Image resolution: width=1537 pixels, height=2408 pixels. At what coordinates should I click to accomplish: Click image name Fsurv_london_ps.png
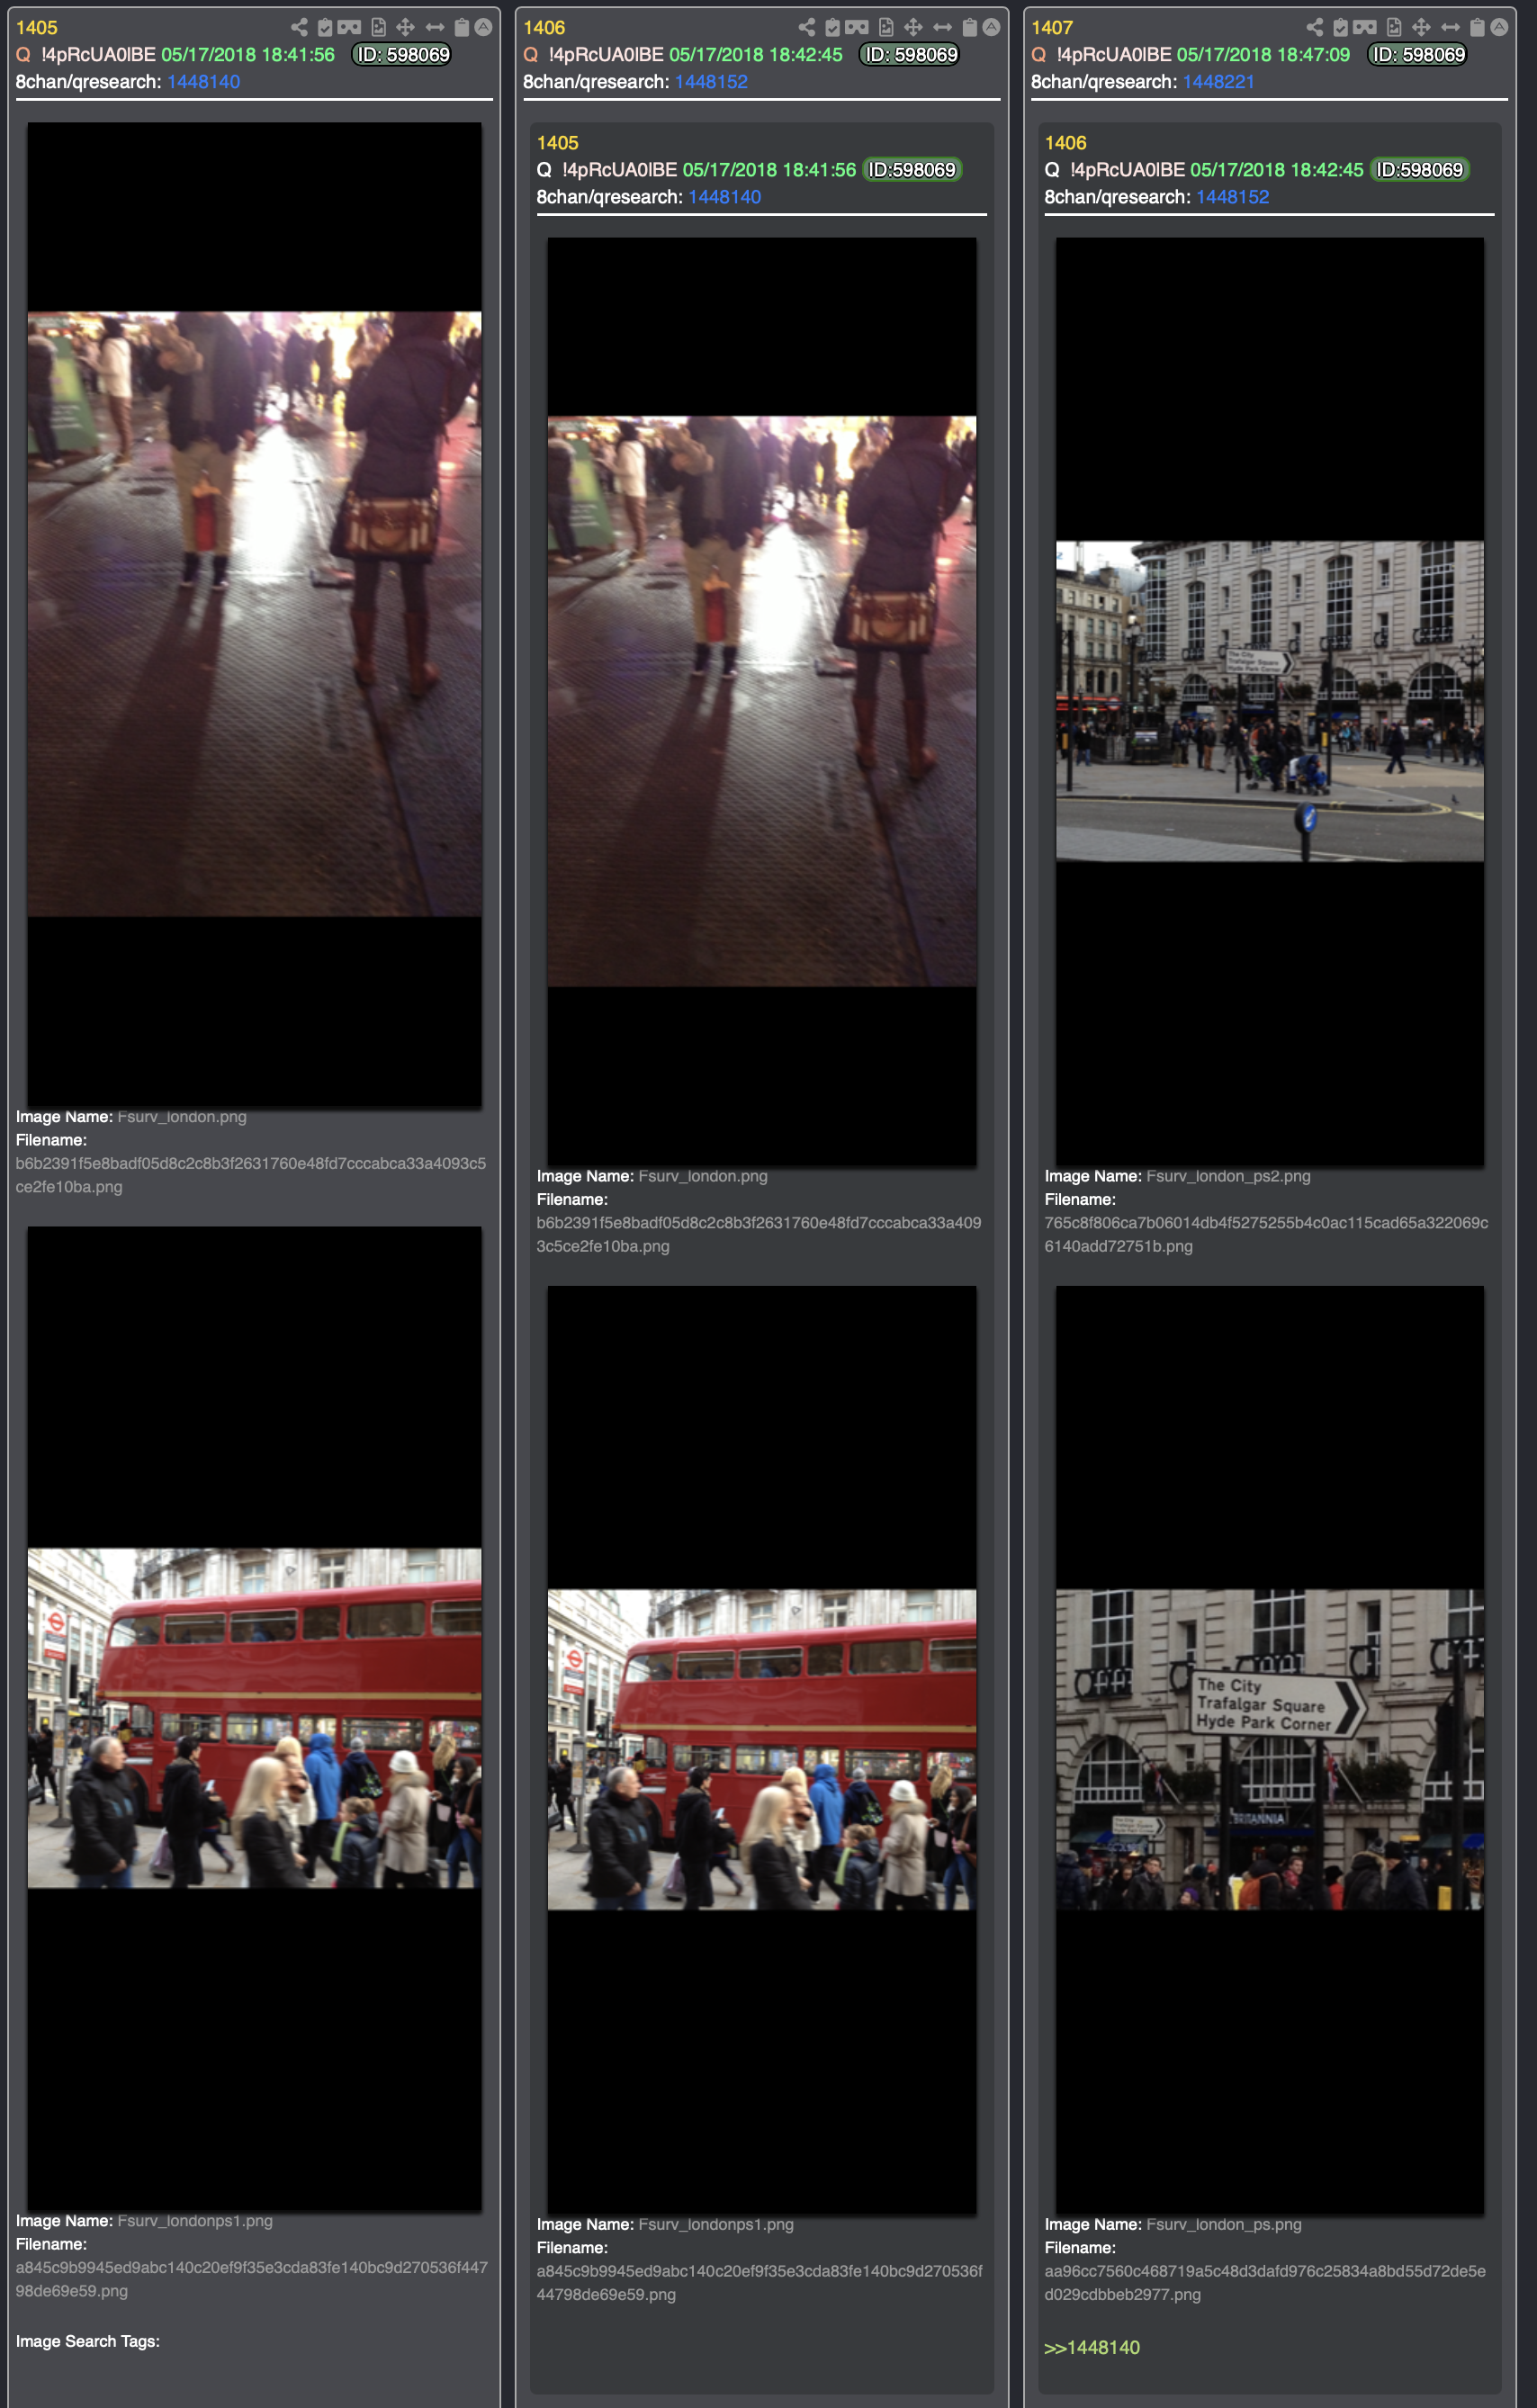pyautogui.click(x=1224, y=2224)
